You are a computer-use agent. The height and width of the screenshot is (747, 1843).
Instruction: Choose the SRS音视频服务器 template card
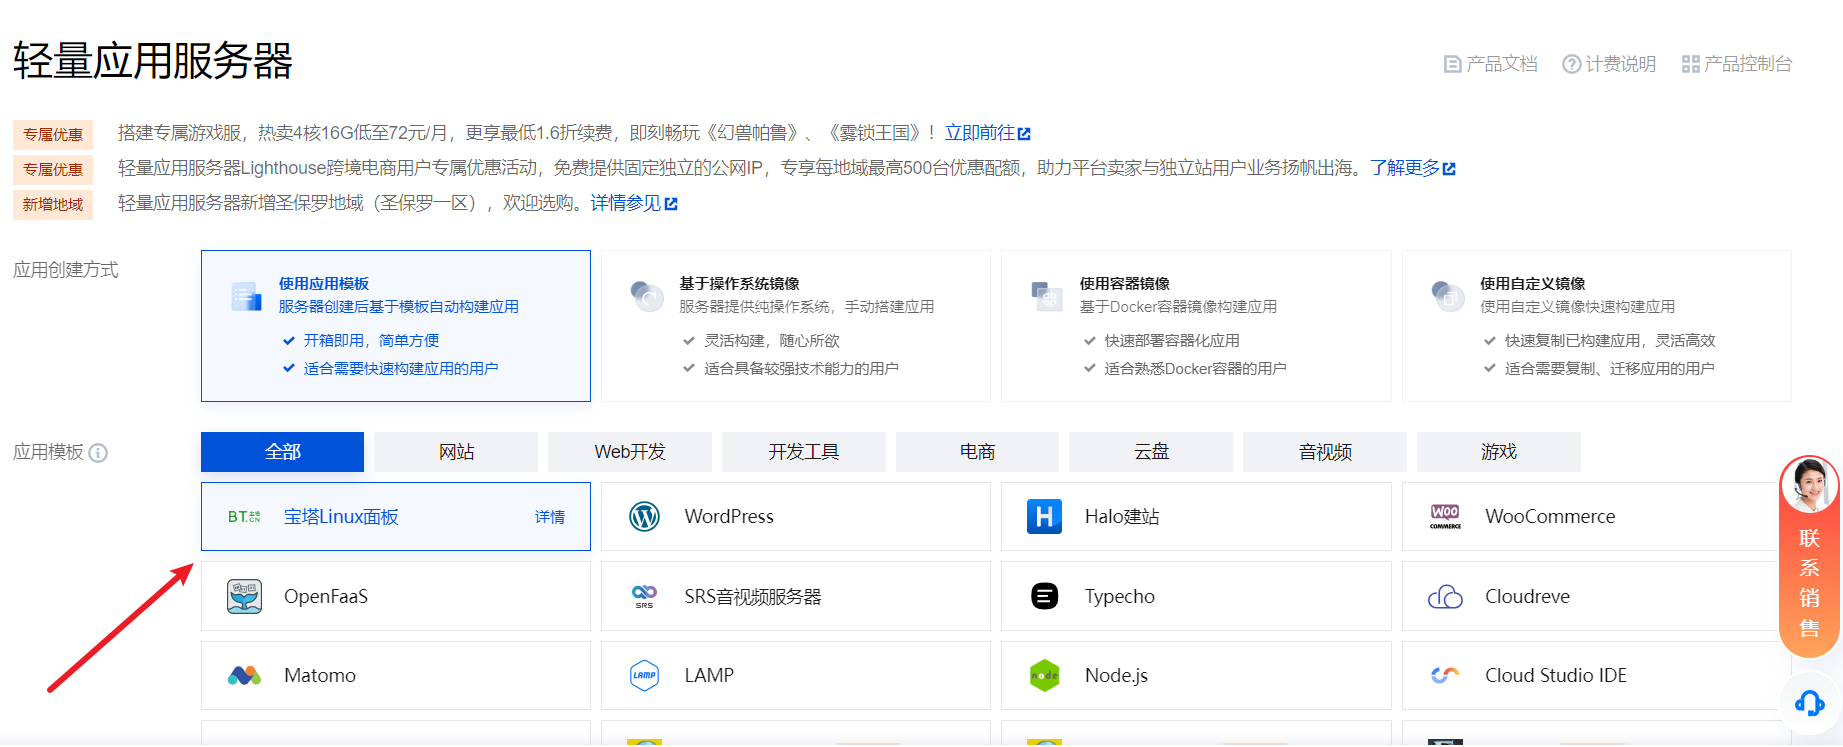click(x=796, y=596)
